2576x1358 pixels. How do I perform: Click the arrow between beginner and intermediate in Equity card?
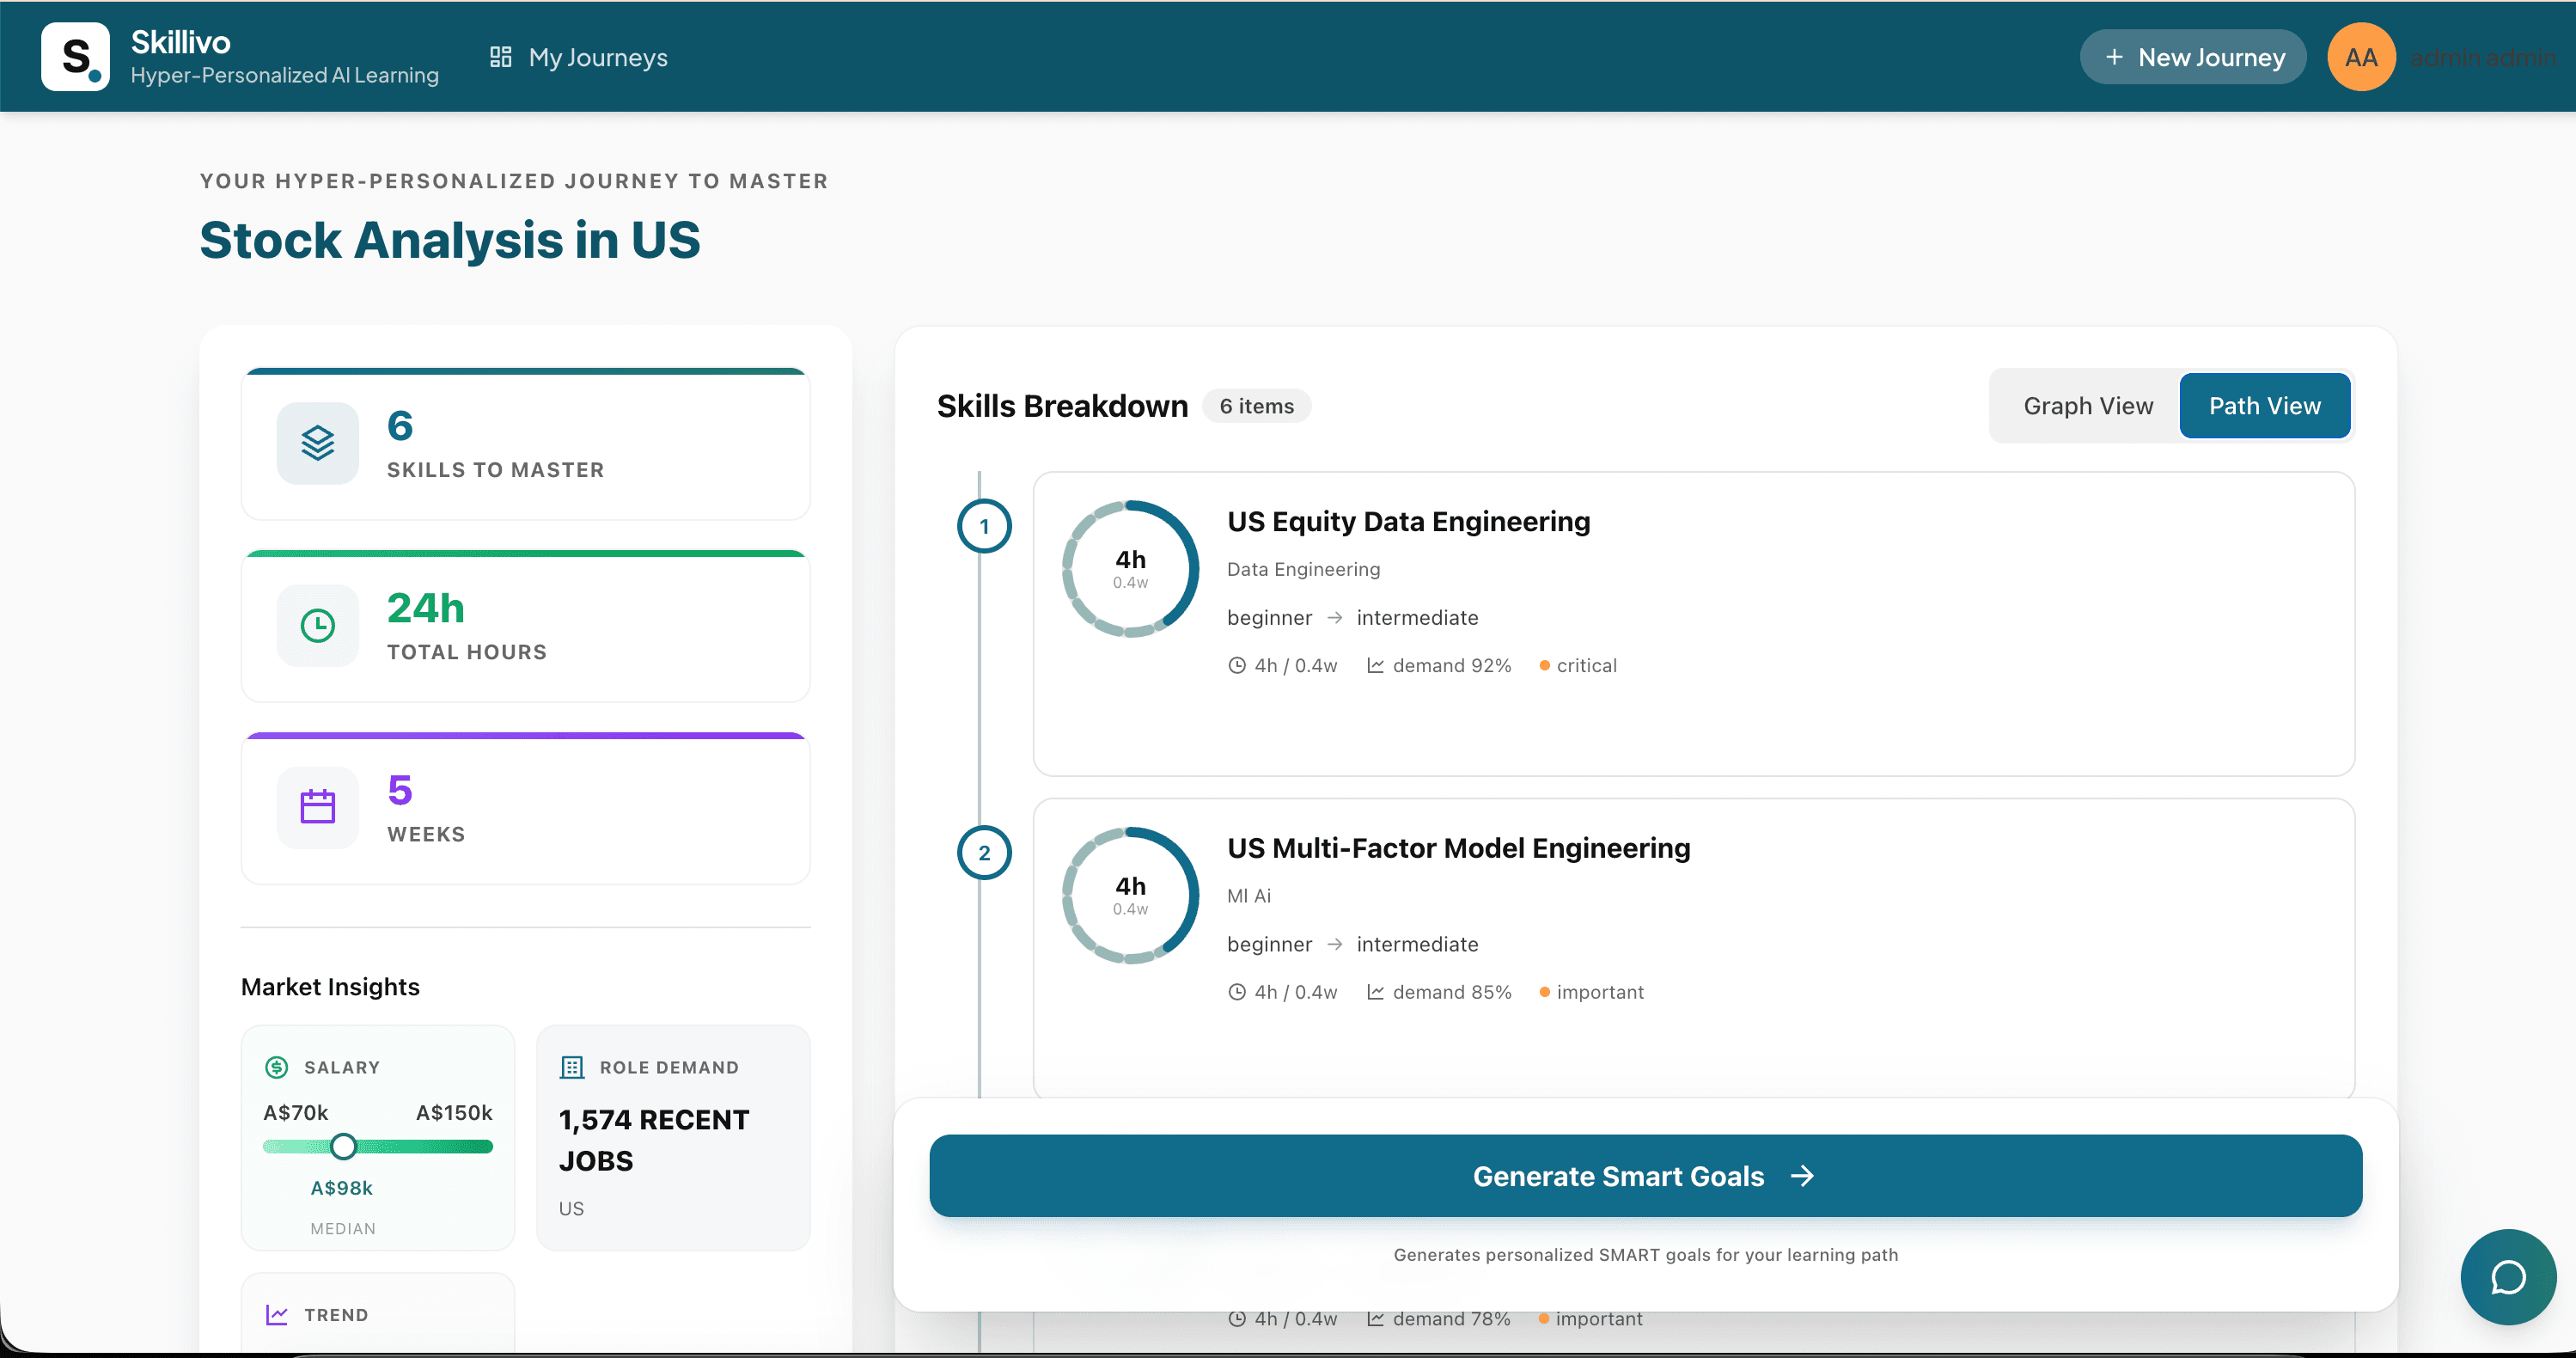click(1334, 618)
